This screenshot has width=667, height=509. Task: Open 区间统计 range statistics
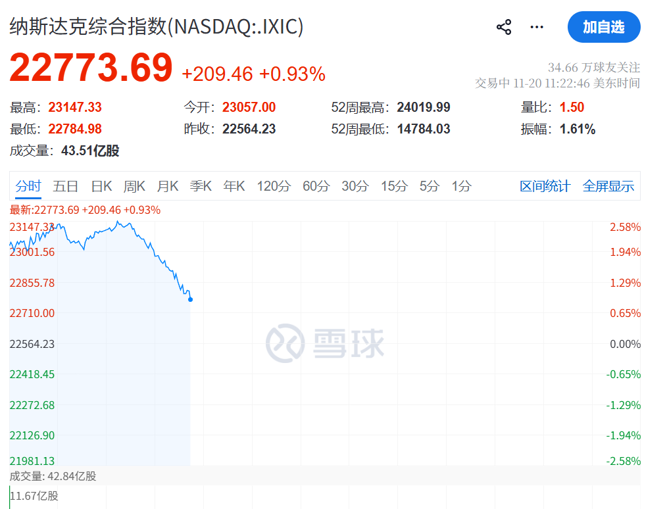tap(545, 186)
